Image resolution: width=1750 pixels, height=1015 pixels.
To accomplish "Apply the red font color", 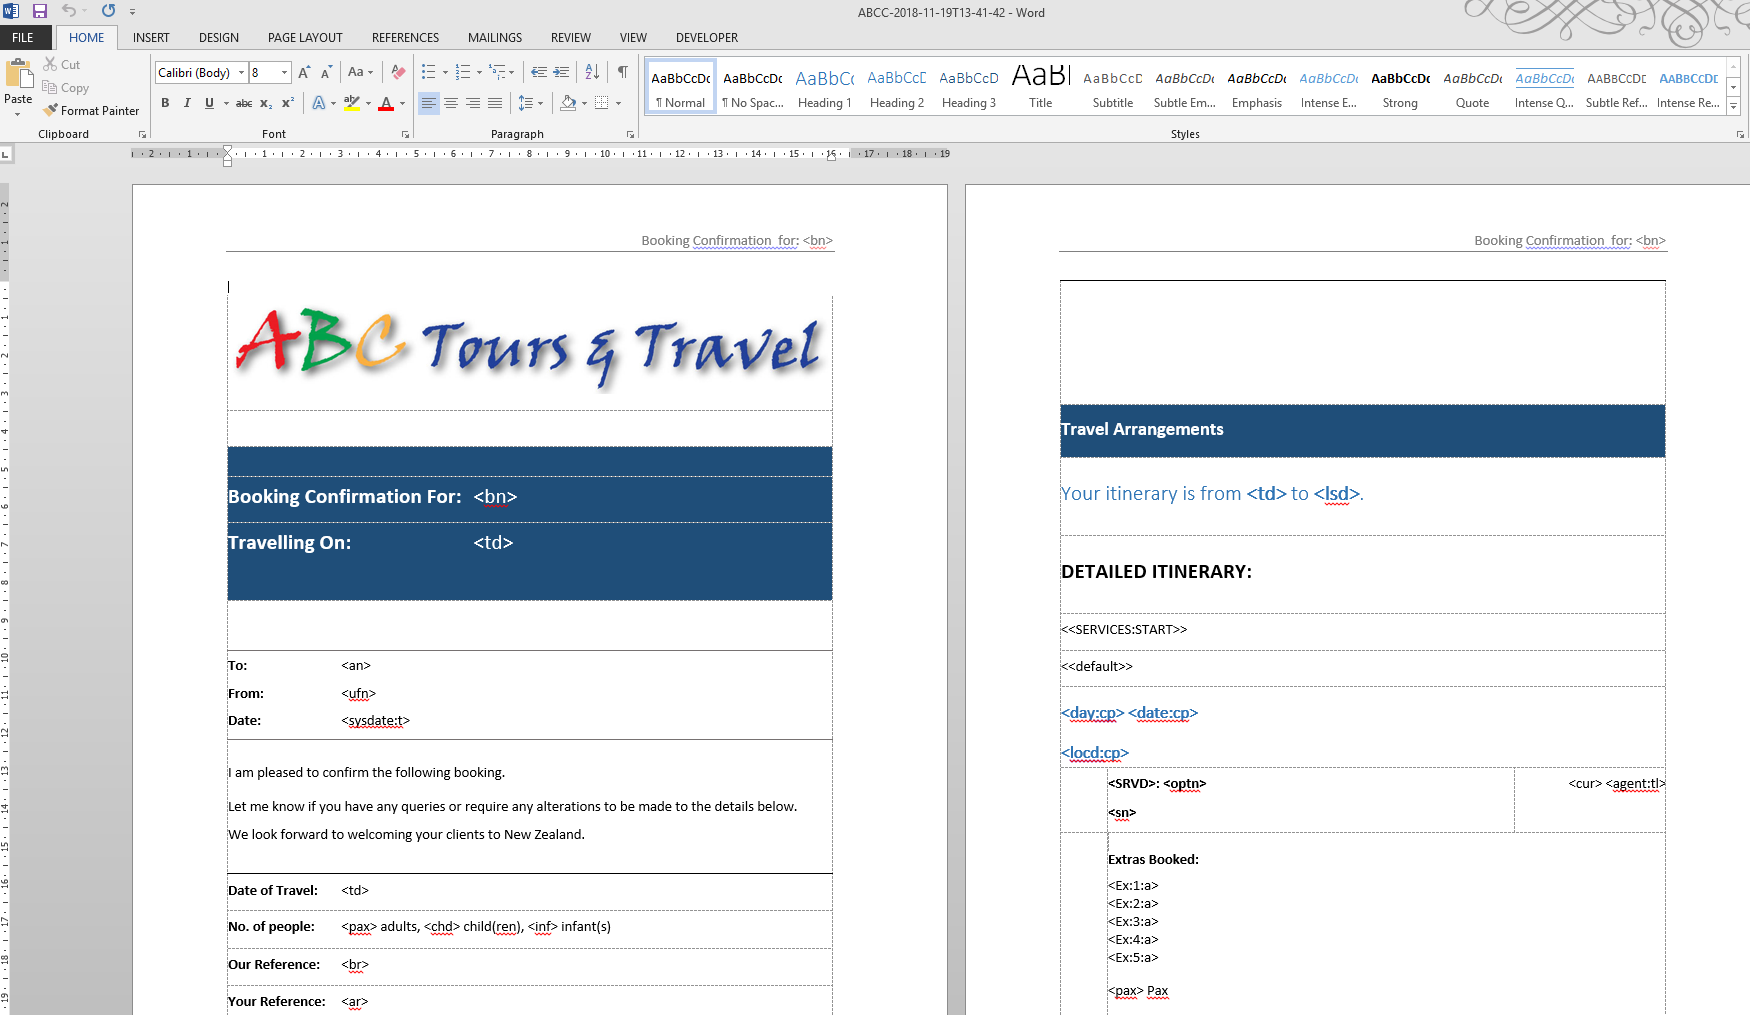I will point(386,103).
